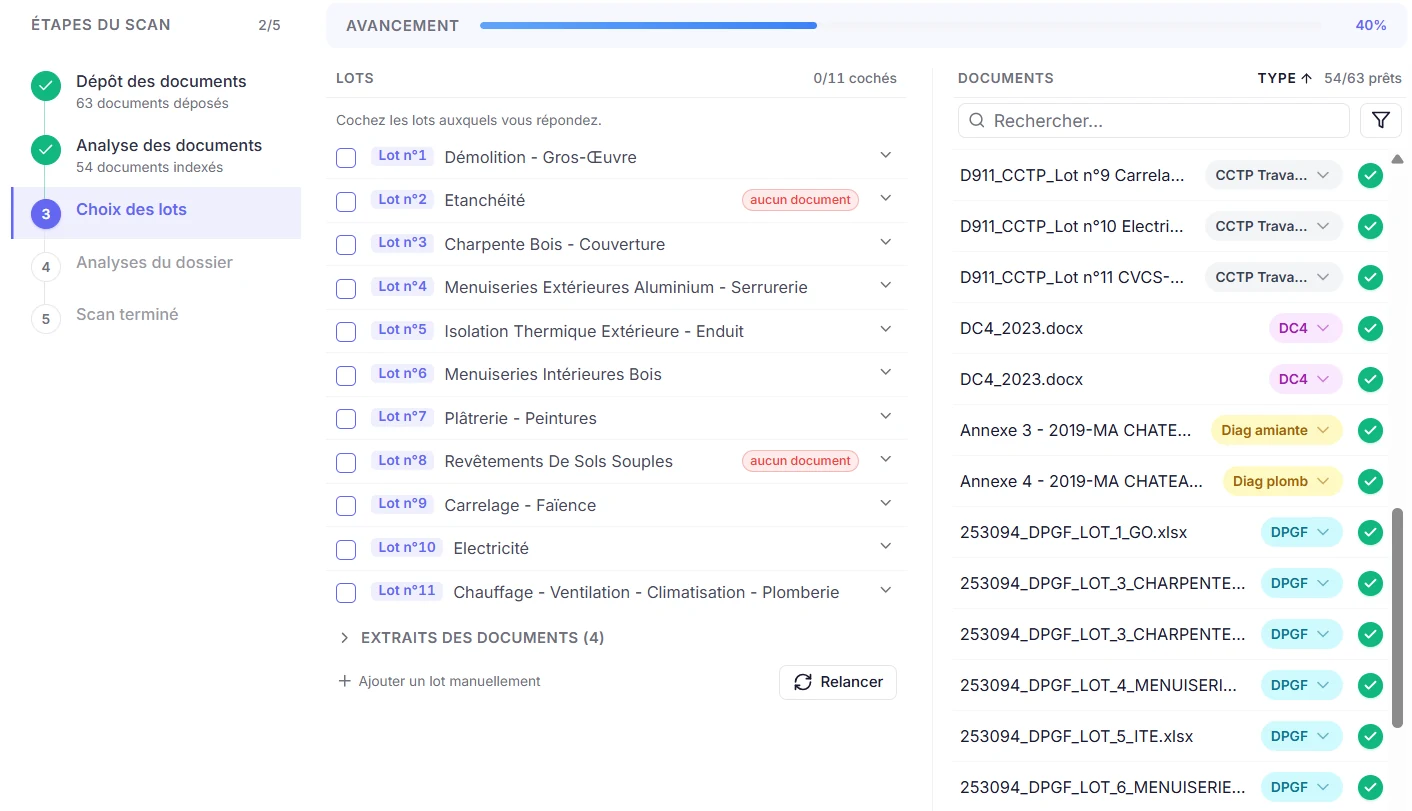Screen dimensions: 1412x811
Task: Expand EXTRAITS DES DOCUMENTS (4) section
Action: [x=471, y=638]
